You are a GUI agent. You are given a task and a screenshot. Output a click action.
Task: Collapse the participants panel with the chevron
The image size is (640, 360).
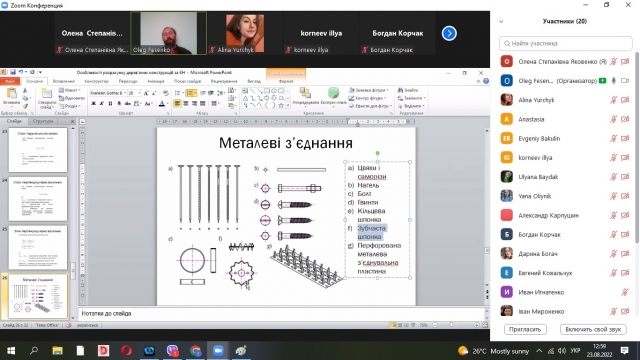click(501, 22)
